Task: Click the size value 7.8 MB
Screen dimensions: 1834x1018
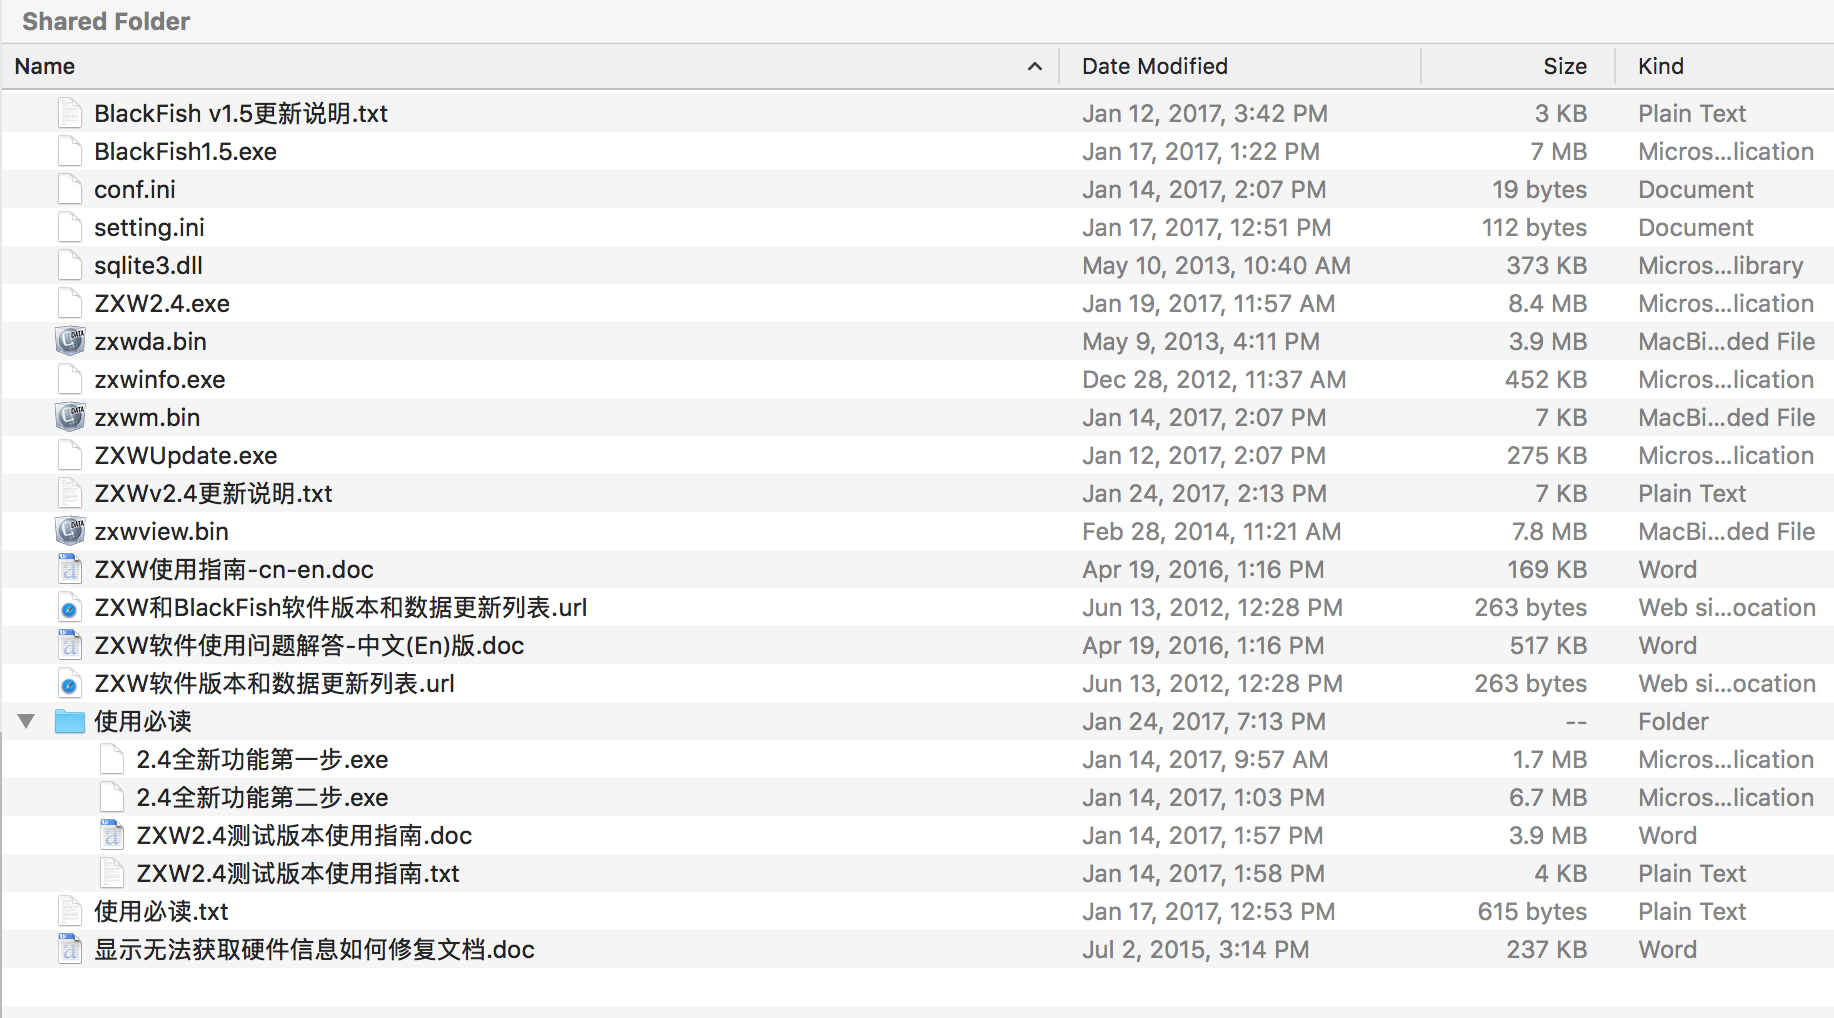Action: point(1549,531)
